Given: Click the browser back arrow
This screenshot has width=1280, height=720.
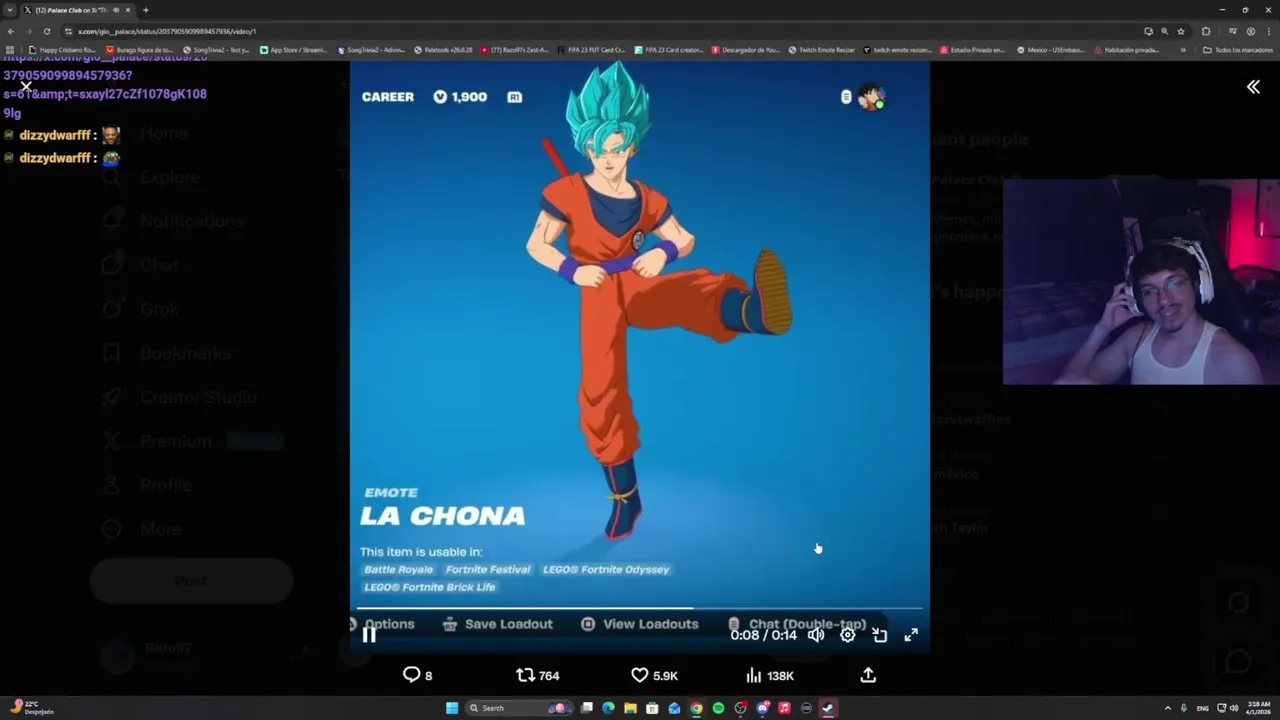Looking at the screenshot, I should [x=11, y=31].
